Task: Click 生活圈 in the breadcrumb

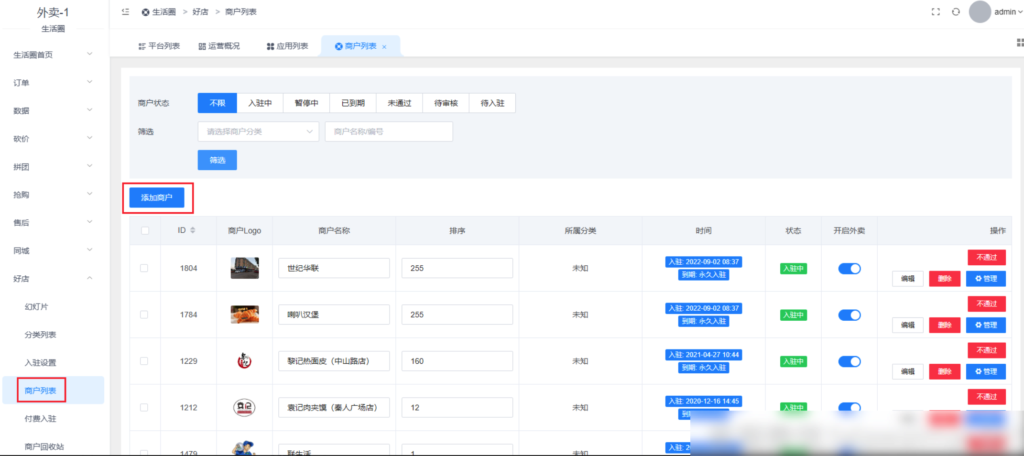Action: pos(164,12)
